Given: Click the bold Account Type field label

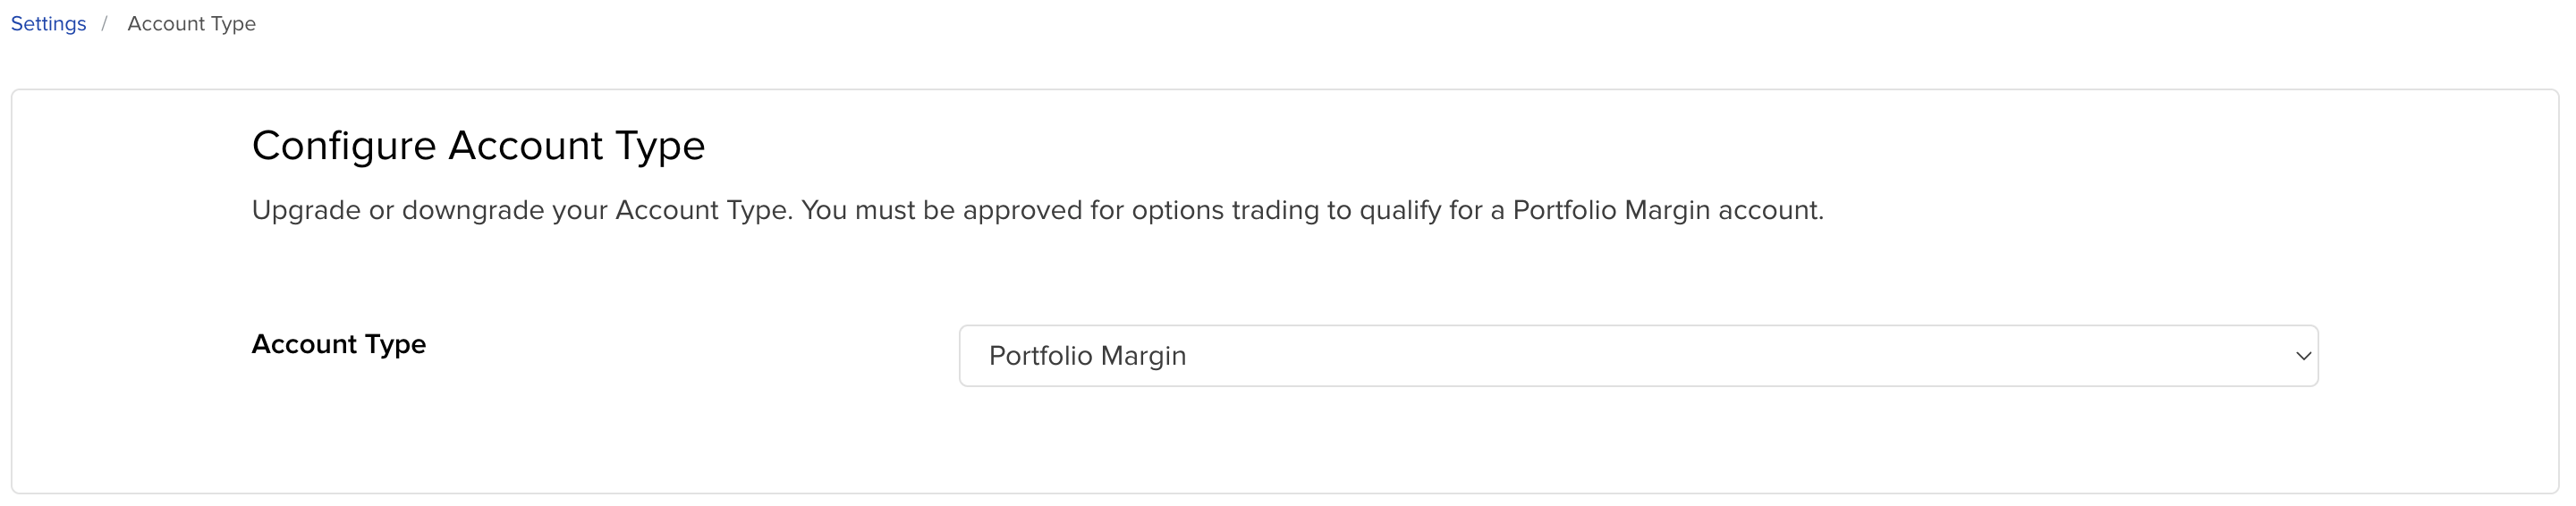Looking at the screenshot, I should 338,344.
